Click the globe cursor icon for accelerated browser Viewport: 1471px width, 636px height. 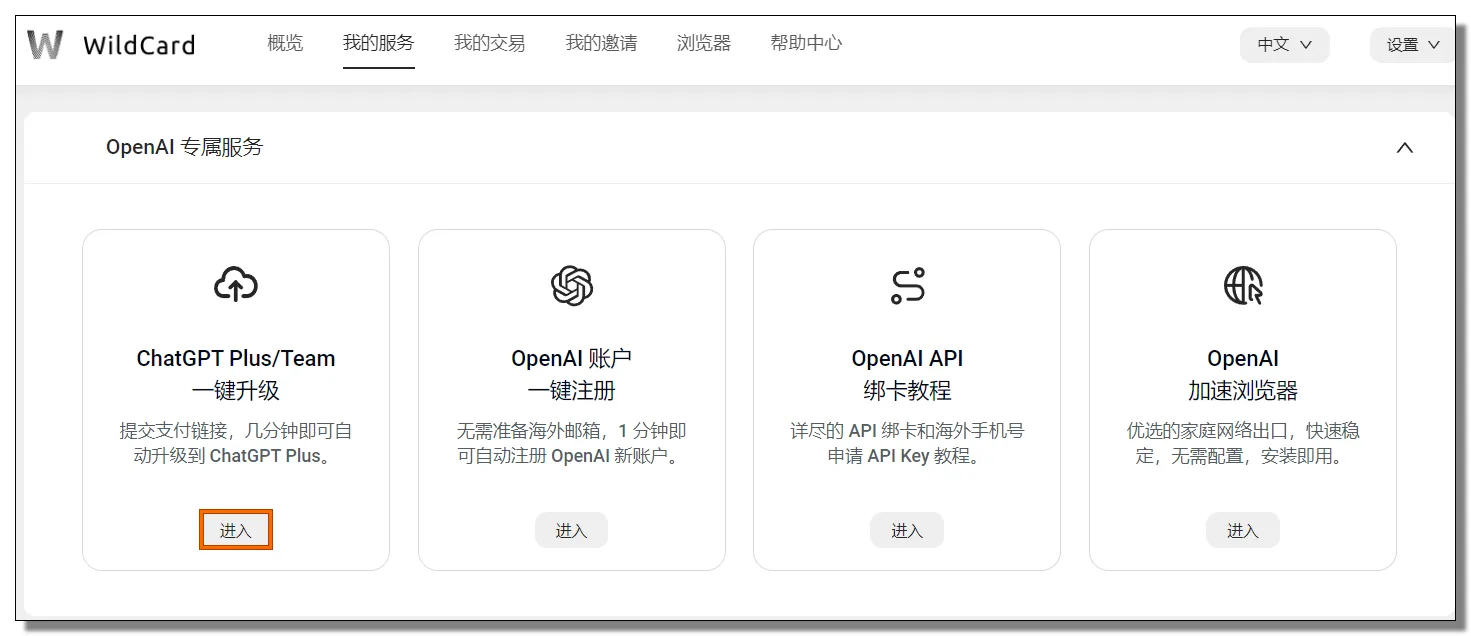1243,286
